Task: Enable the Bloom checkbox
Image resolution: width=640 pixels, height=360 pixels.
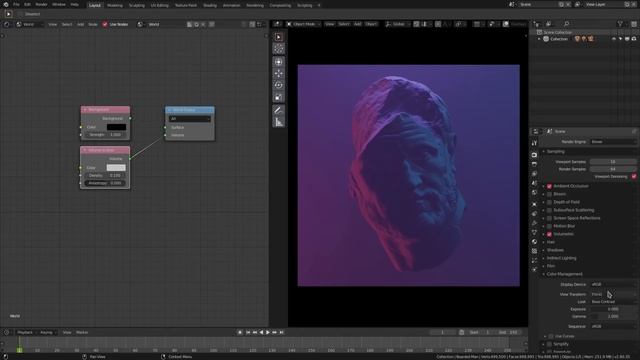Action: point(549,194)
